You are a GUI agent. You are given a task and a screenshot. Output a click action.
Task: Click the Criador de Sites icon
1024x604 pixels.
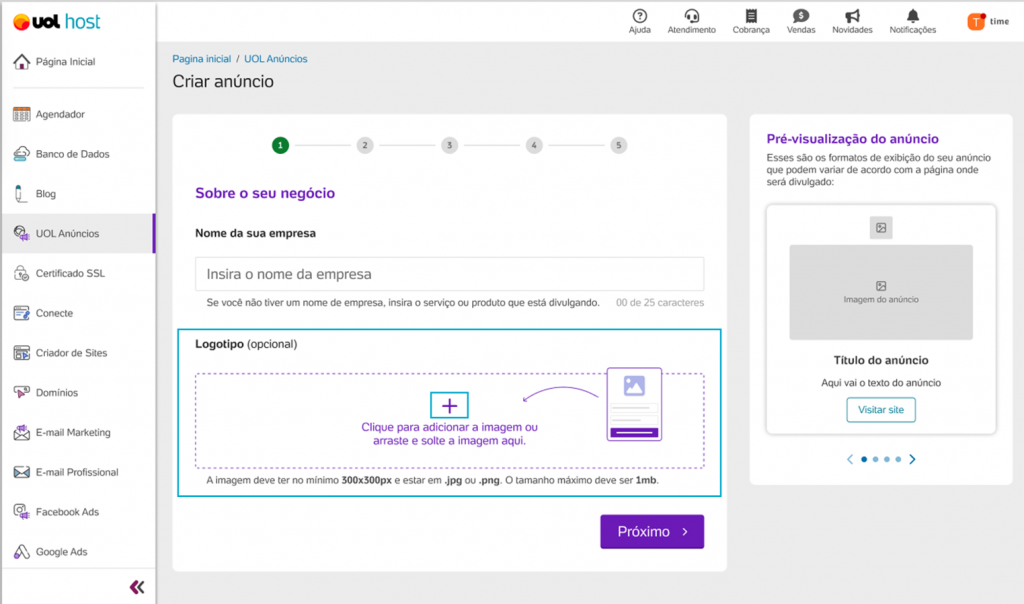[22, 353]
